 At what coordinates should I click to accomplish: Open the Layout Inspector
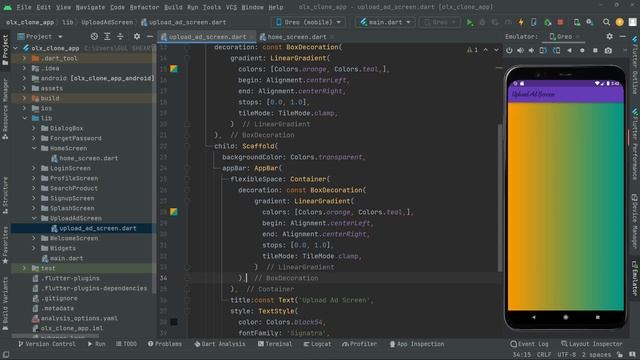tap(591, 344)
